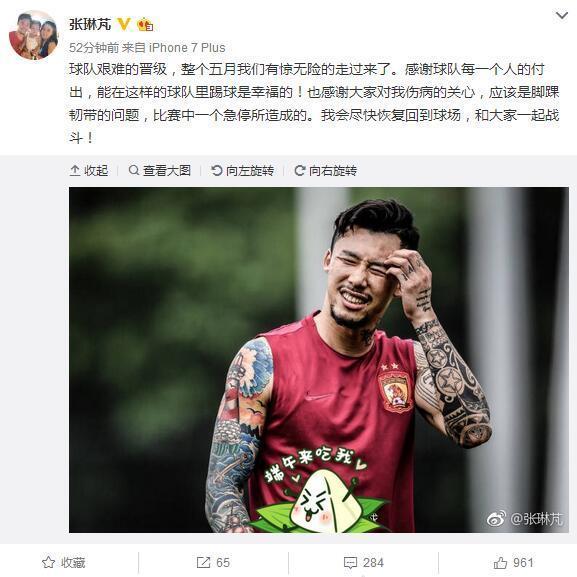Rotate the image left with 向左旋转
Screen dimensions: 577x577
coord(243,171)
